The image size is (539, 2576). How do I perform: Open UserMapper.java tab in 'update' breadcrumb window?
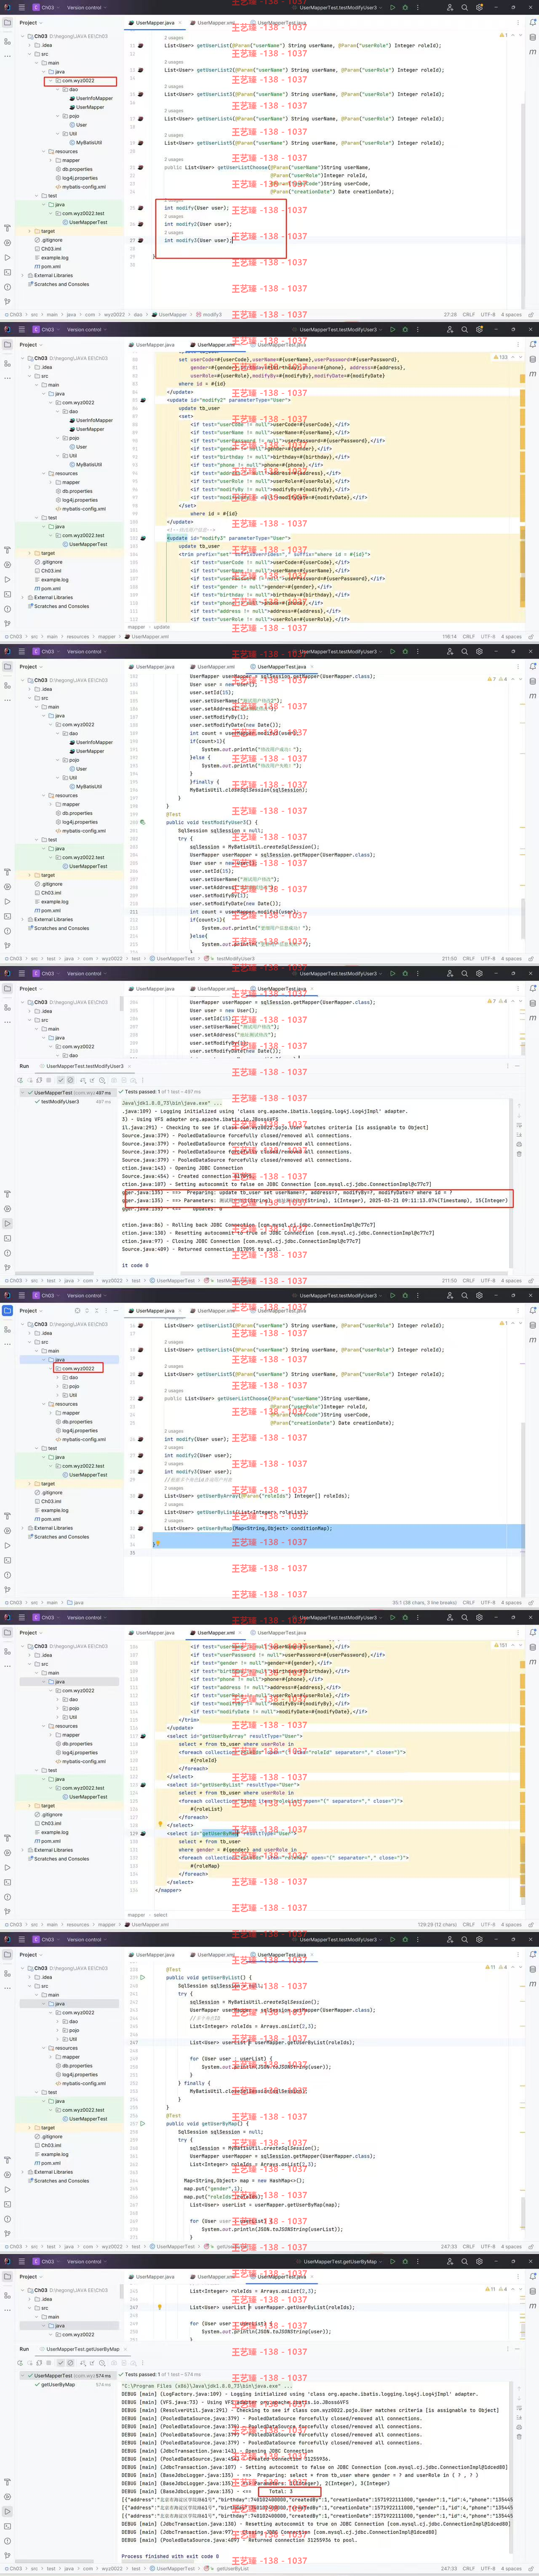click(x=152, y=344)
